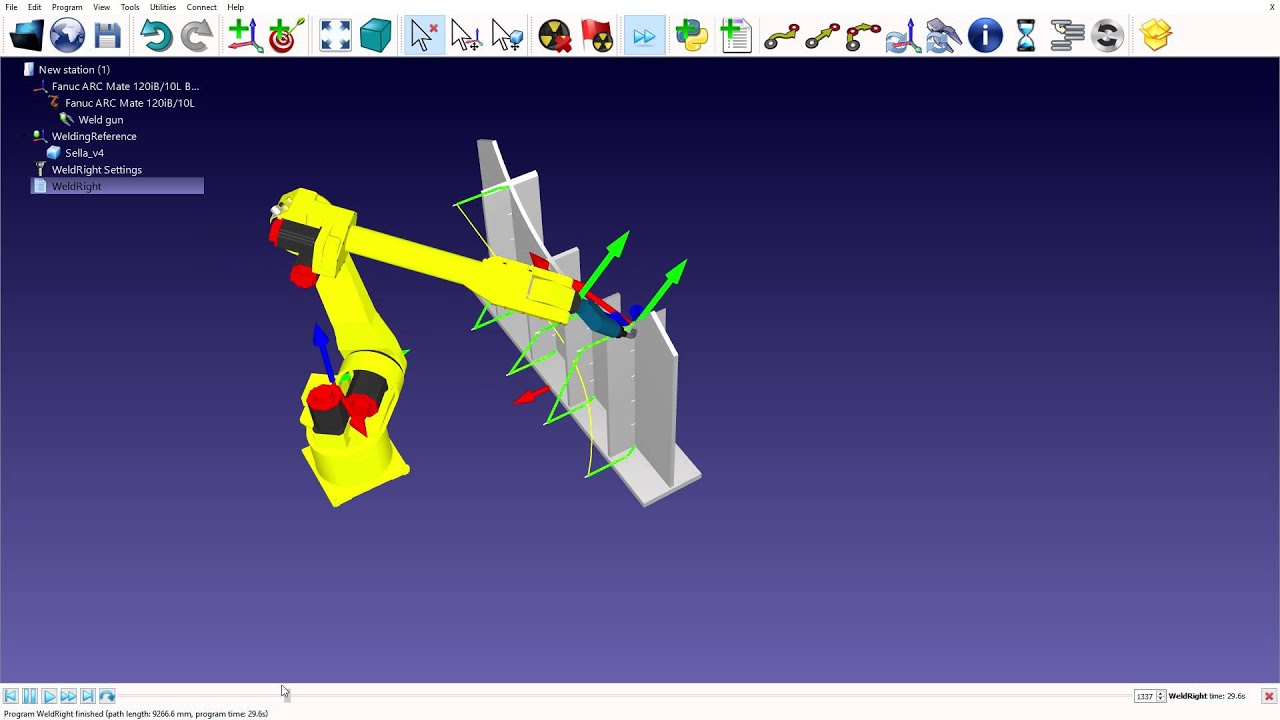
Task: Play the simulation
Action: [49, 696]
